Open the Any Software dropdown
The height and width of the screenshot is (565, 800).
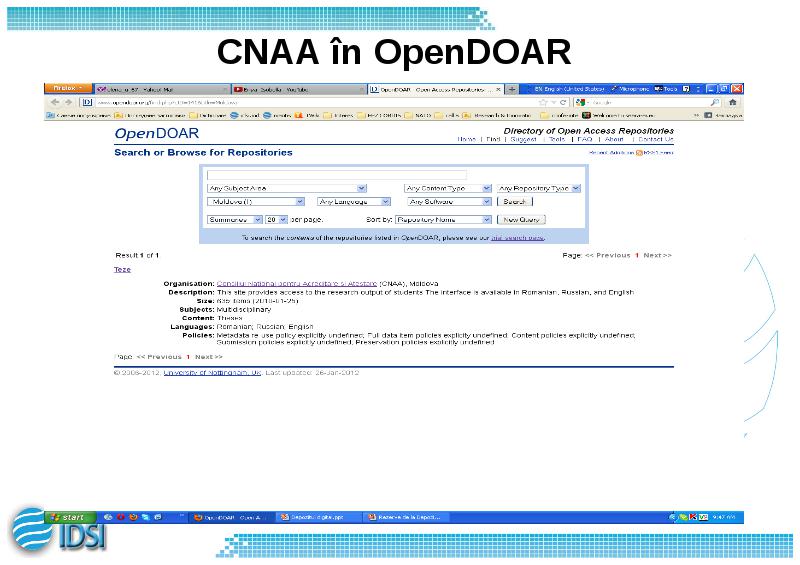point(449,202)
